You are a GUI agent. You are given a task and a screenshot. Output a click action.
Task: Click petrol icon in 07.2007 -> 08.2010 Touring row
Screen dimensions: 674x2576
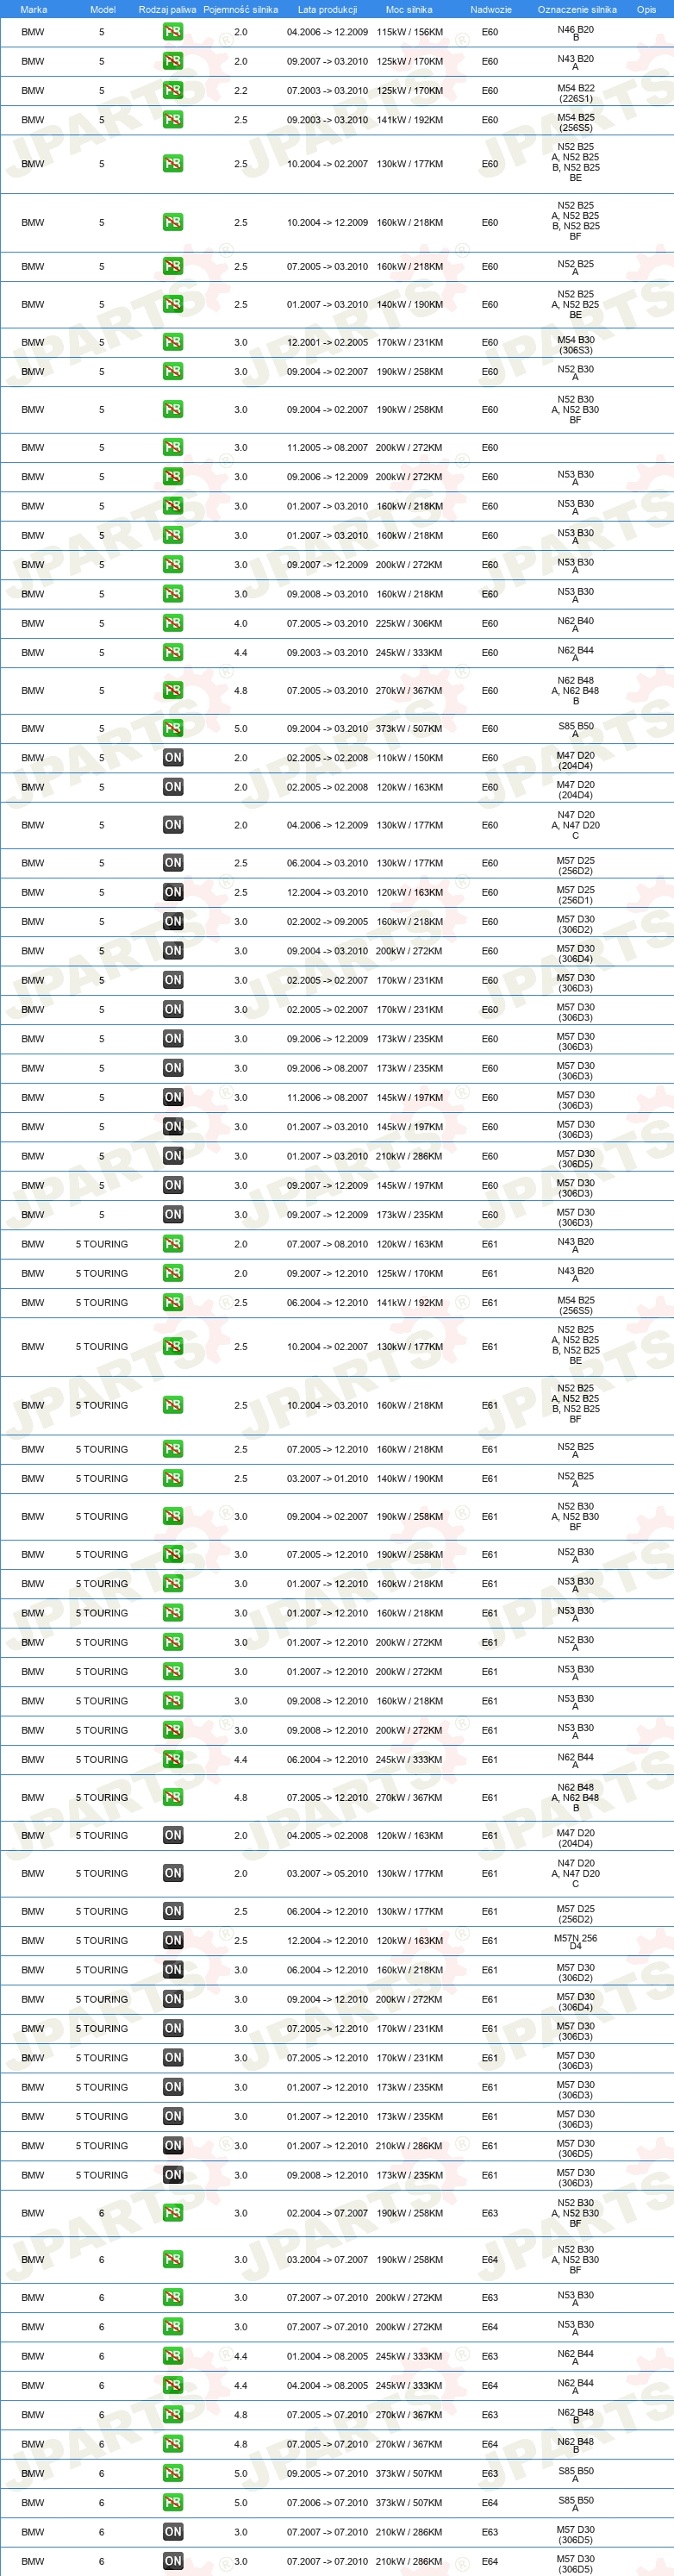[x=172, y=1243]
